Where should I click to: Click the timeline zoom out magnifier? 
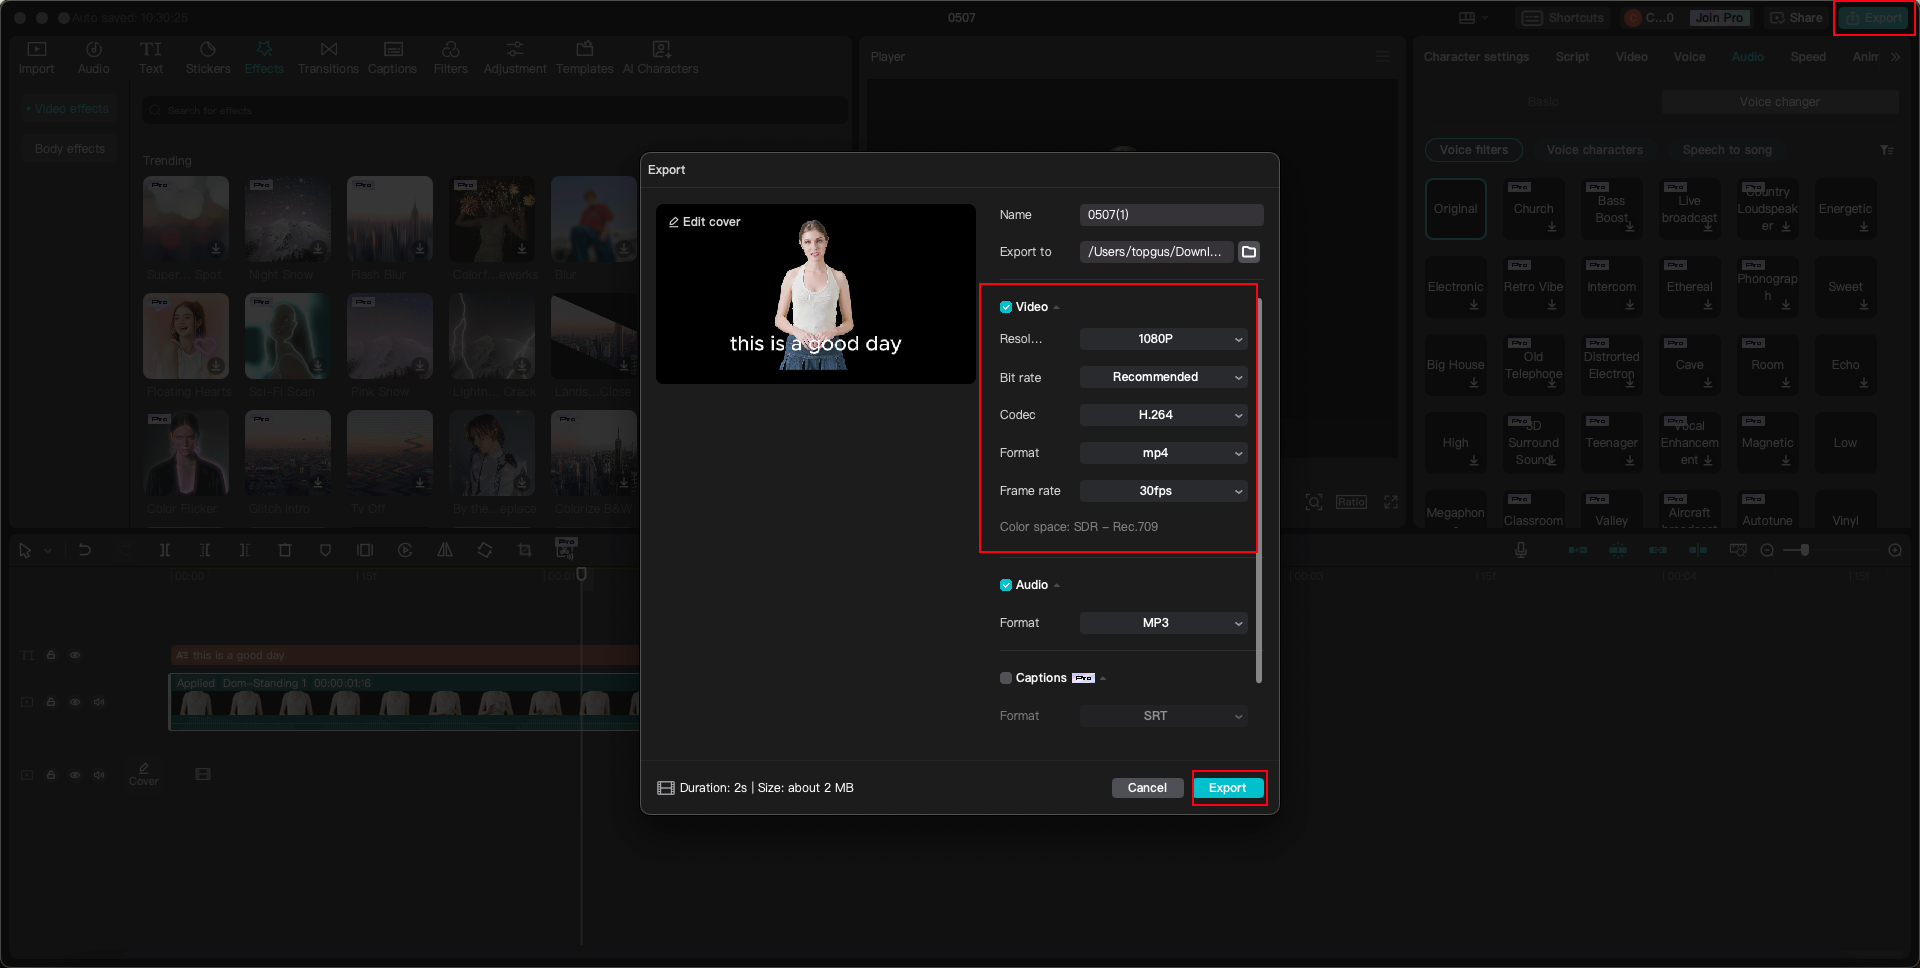1767,550
